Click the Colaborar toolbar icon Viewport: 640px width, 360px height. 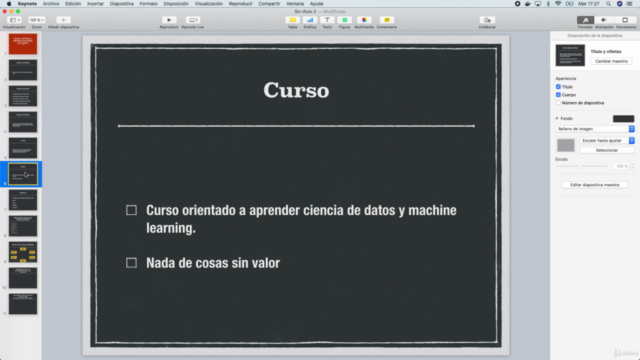tap(487, 20)
